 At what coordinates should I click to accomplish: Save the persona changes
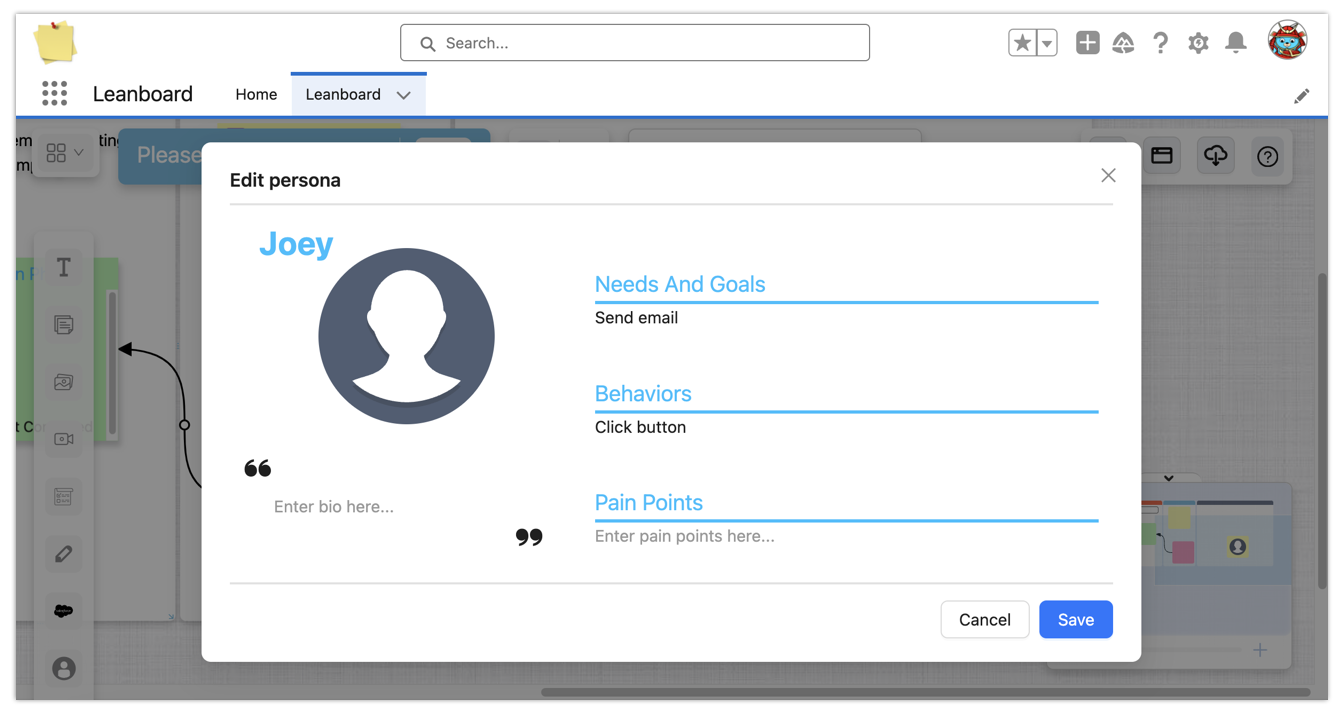1075,620
